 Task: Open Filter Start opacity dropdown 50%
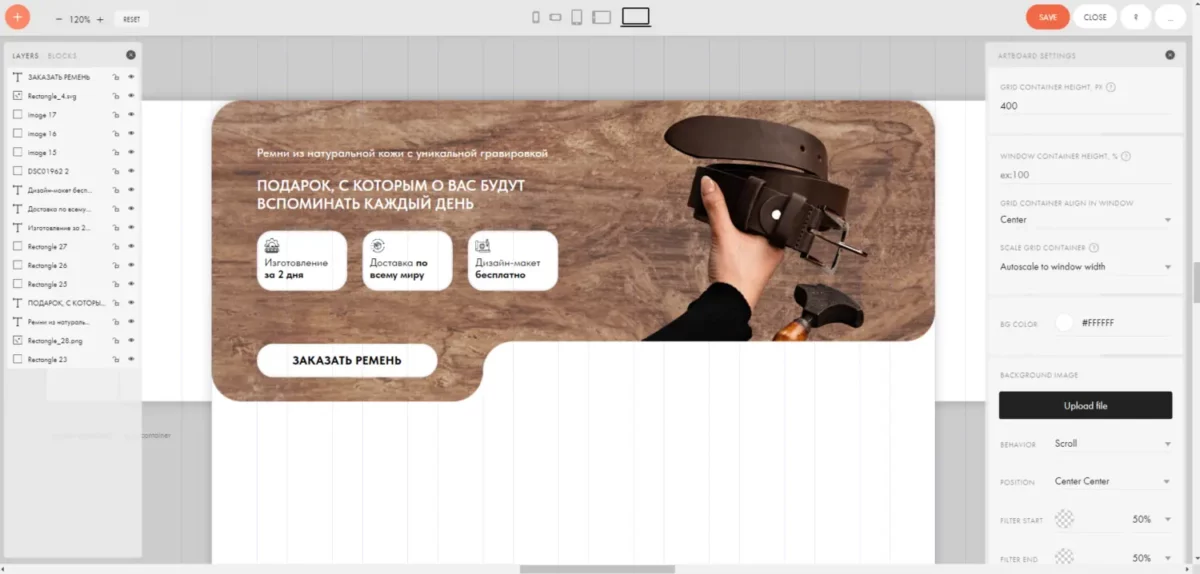[1150, 519]
